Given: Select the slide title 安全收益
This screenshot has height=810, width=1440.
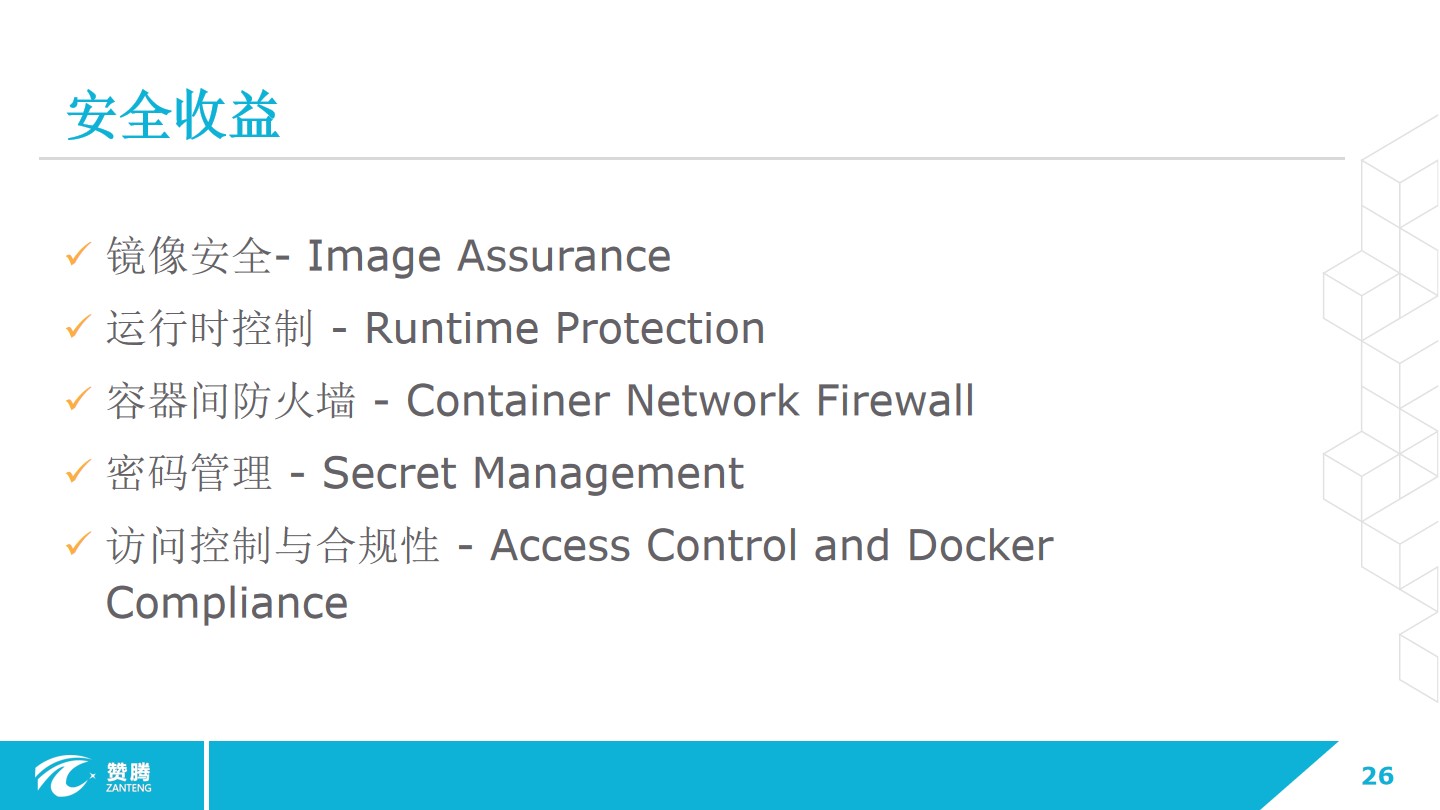Looking at the screenshot, I should pos(173,116).
